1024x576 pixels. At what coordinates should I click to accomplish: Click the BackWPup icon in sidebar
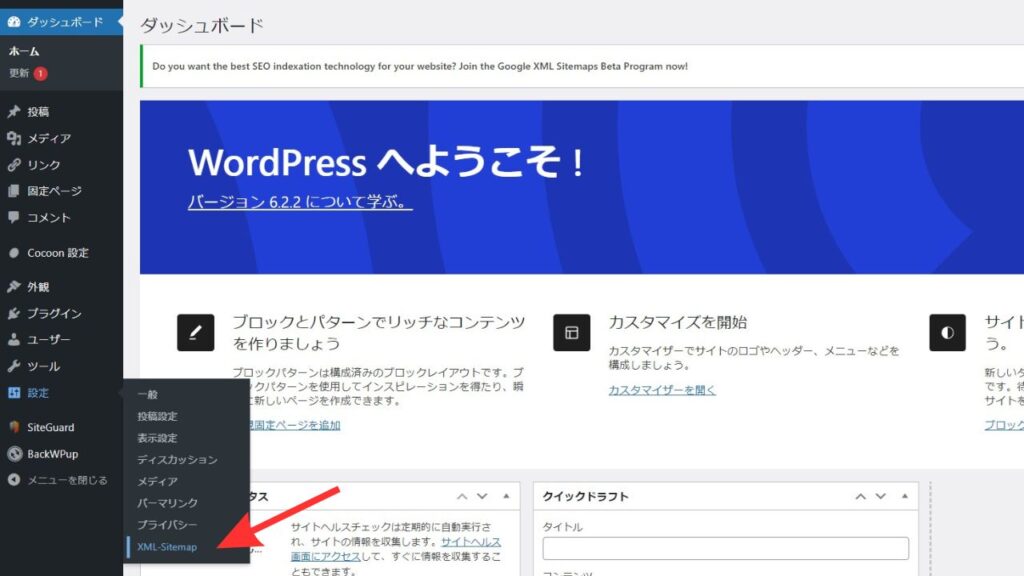[x=14, y=454]
